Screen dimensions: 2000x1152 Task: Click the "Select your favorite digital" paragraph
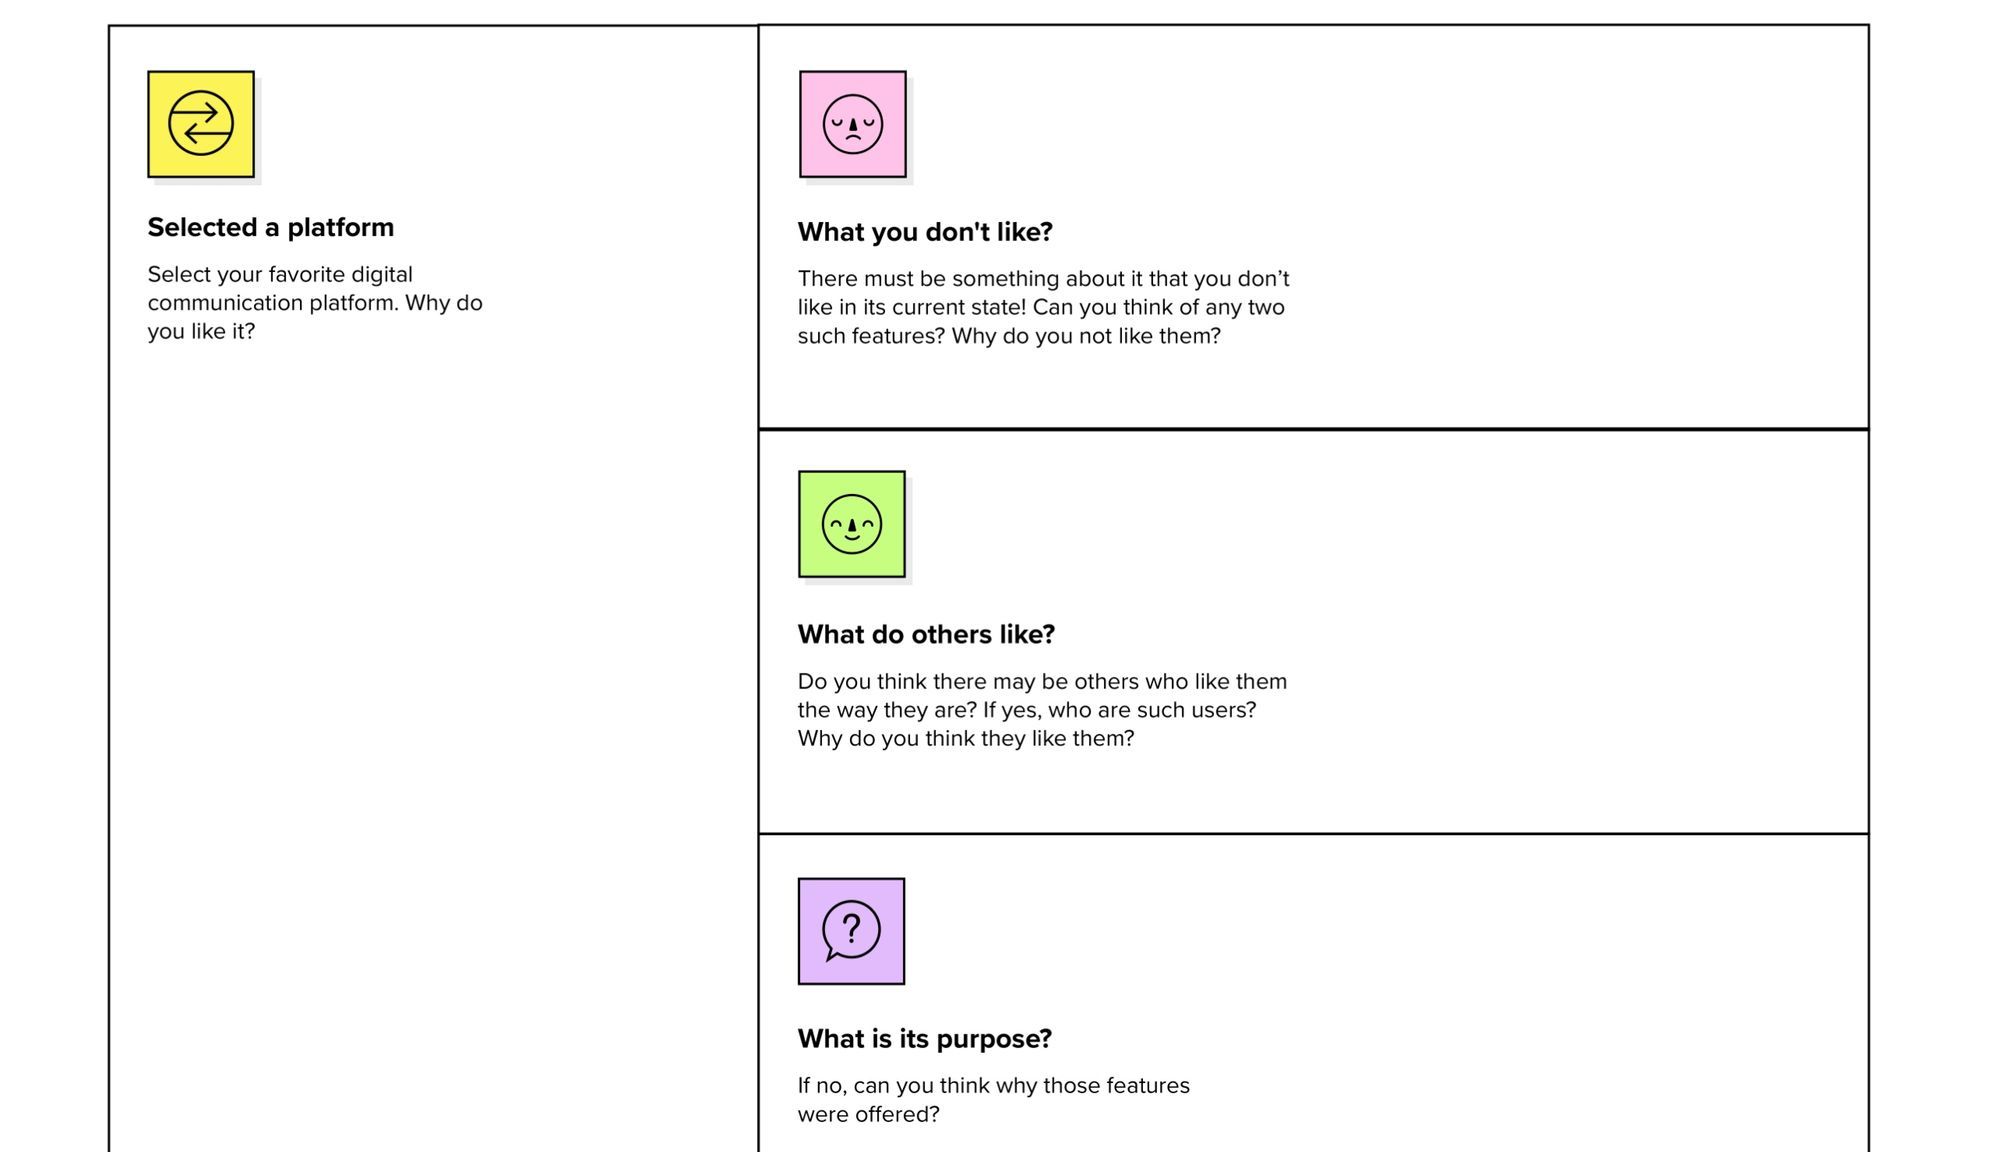click(x=315, y=303)
